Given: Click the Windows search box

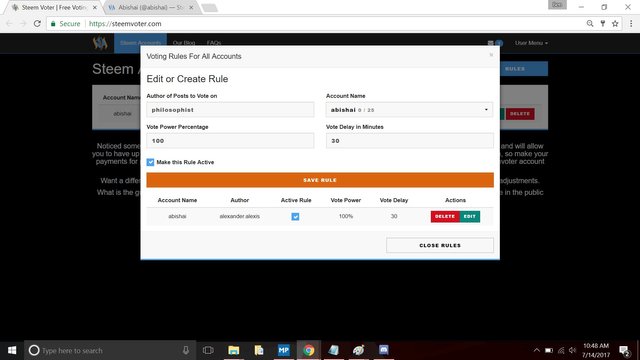Looking at the screenshot, I should [x=110, y=350].
